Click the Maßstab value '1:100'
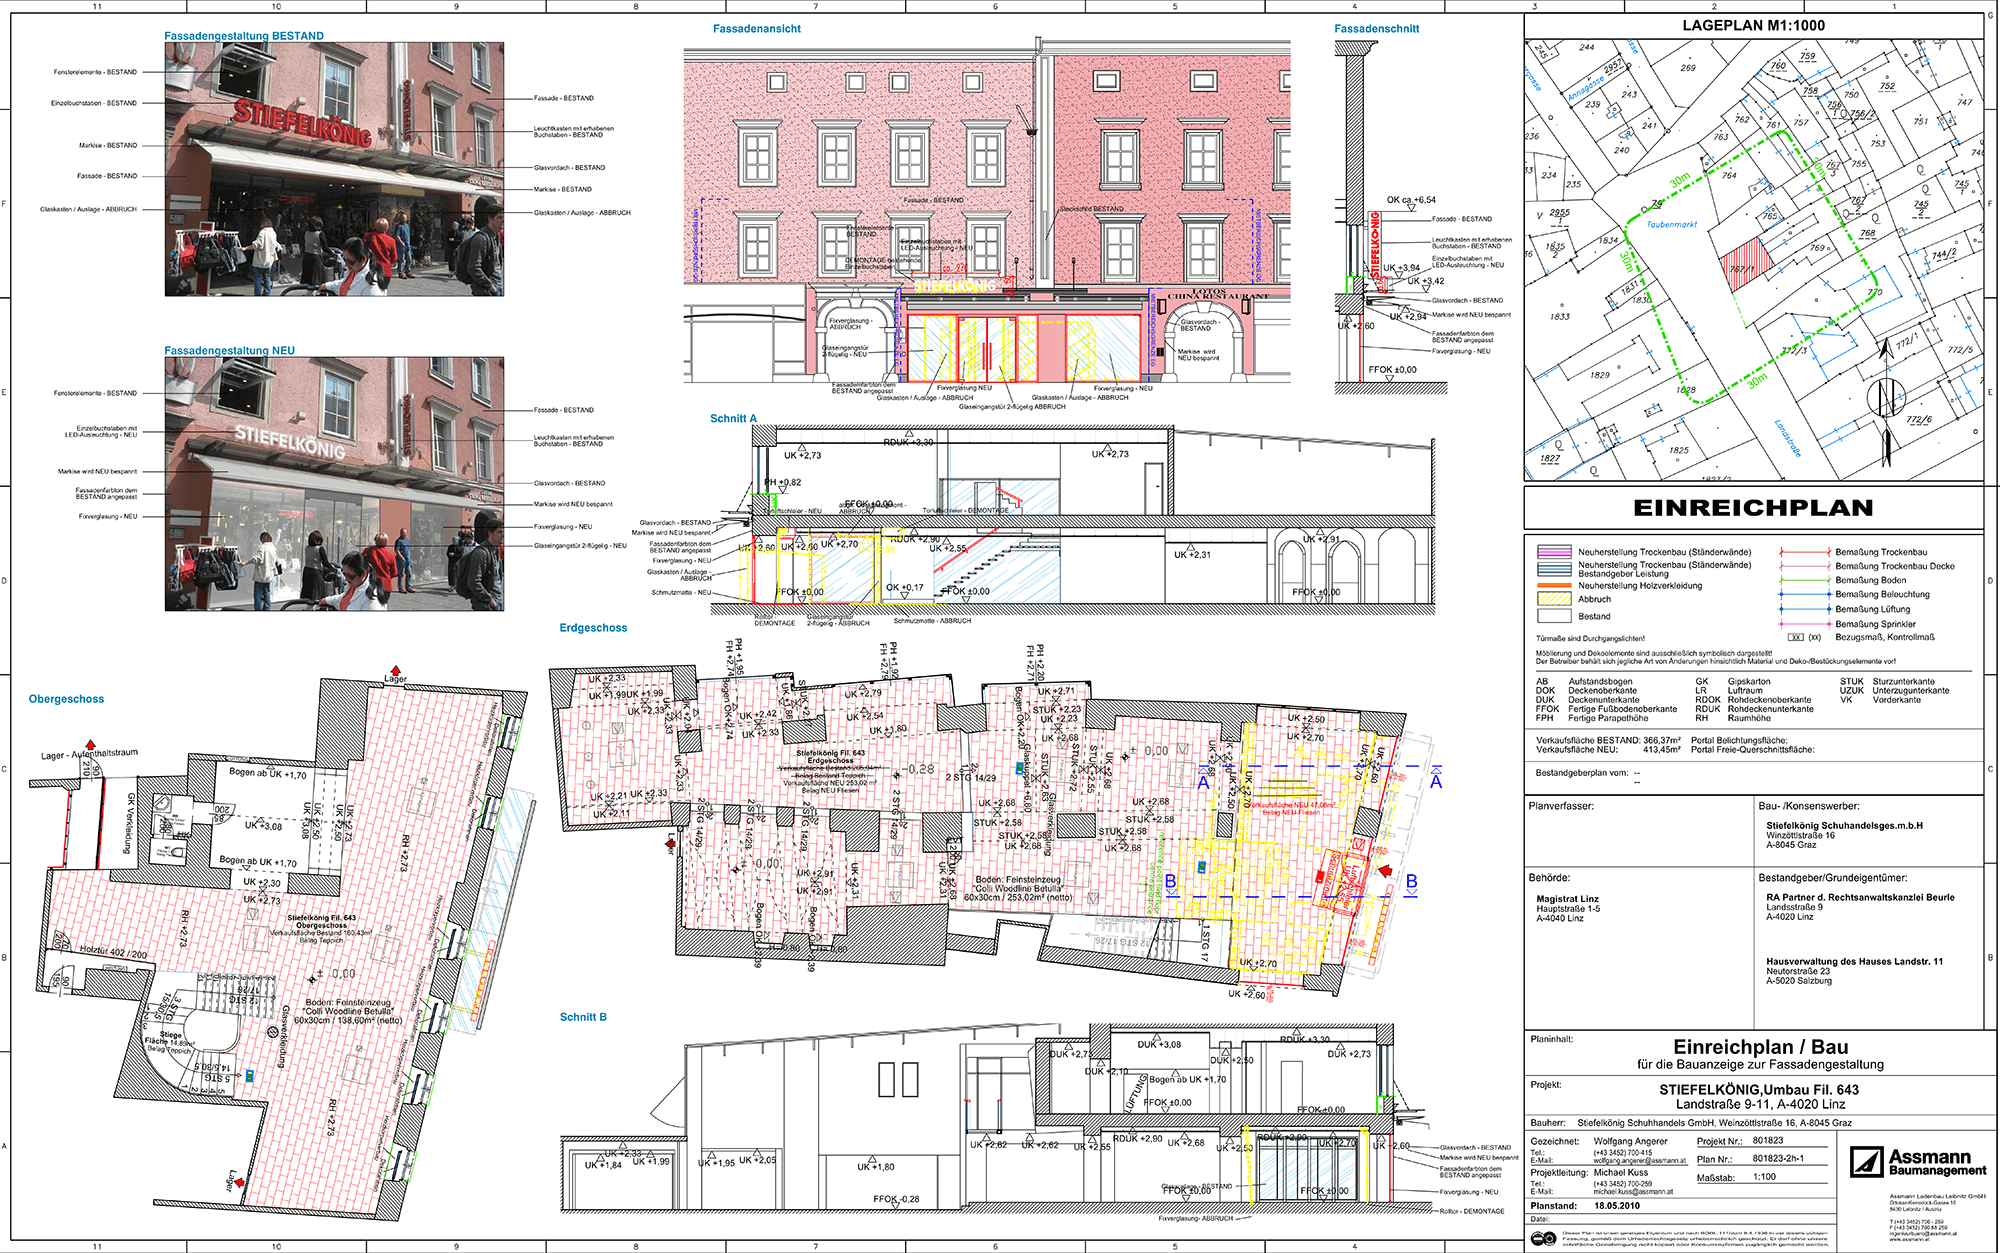 [1764, 1177]
